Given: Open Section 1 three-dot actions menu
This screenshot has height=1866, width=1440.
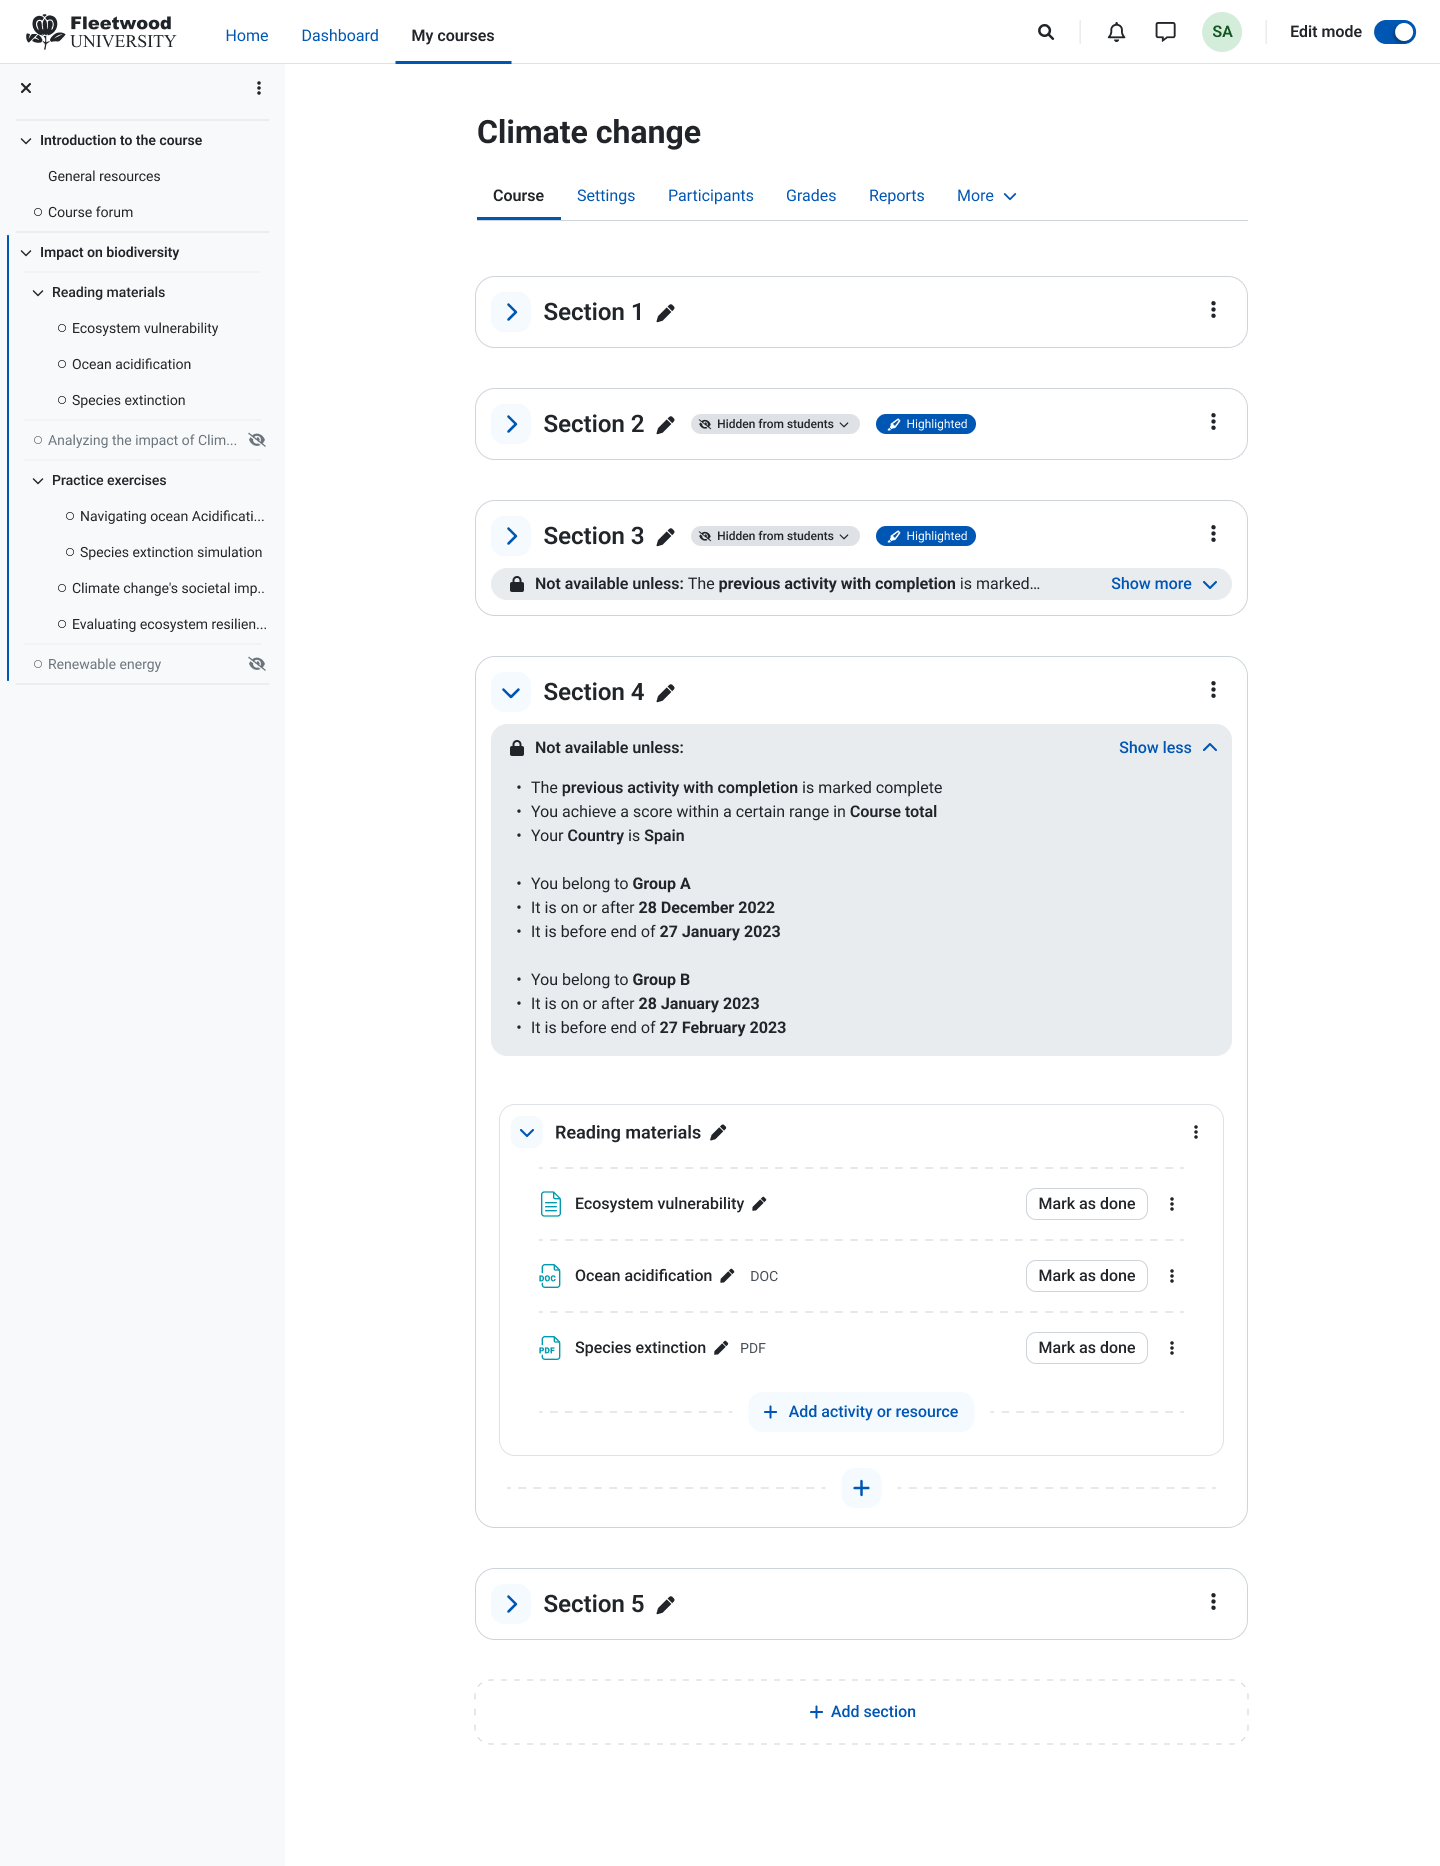Looking at the screenshot, I should (1213, 310).
